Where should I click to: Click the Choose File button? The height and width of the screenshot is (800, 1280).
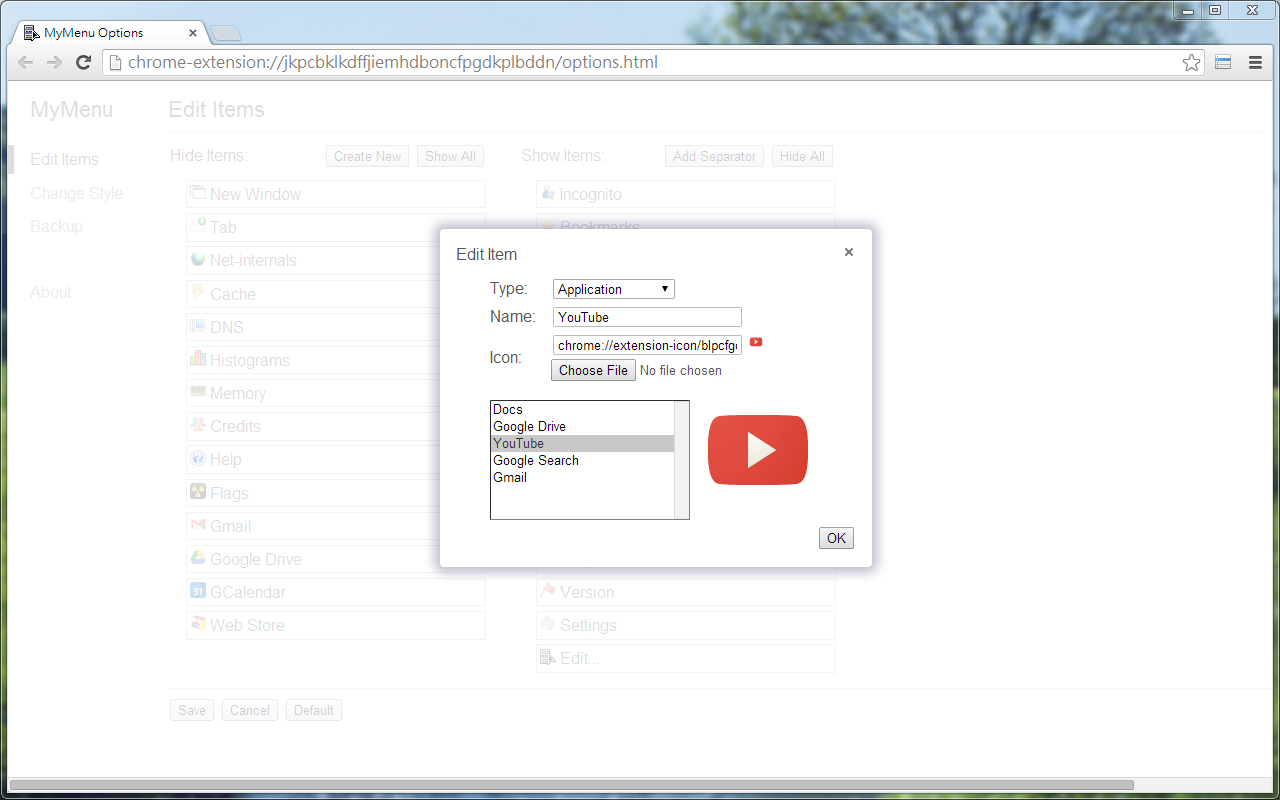pos(593,370)
